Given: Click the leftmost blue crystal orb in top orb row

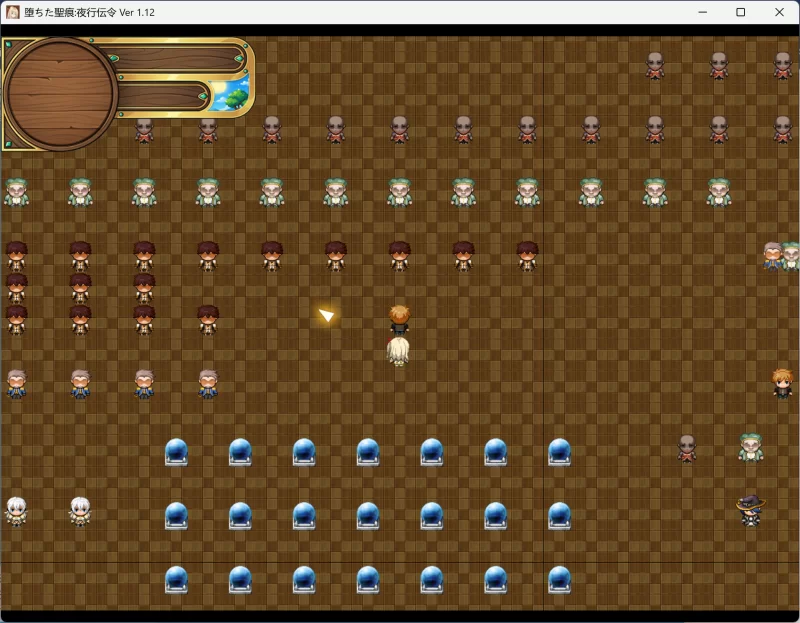Looking at the screenshot, I should [x=177, y=452].
